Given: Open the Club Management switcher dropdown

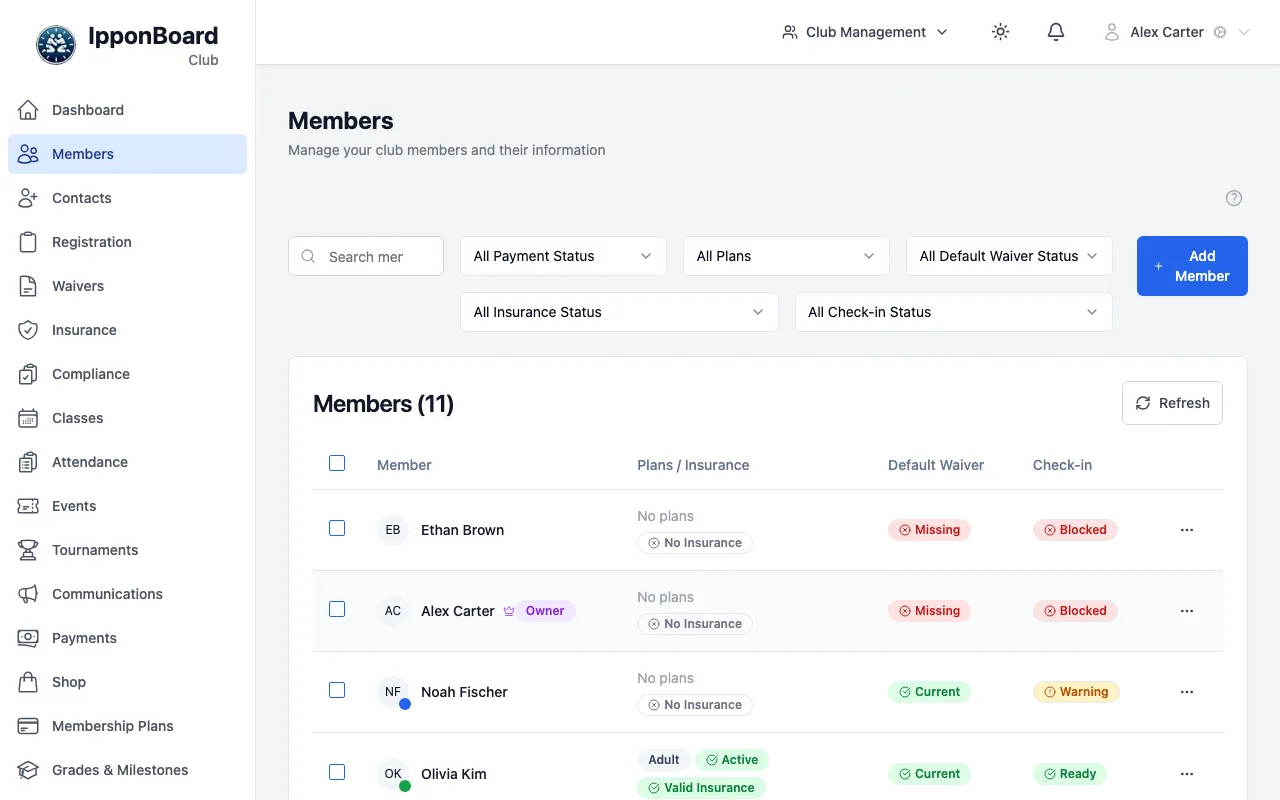Looking at the screenshot, I should (865, 32).
